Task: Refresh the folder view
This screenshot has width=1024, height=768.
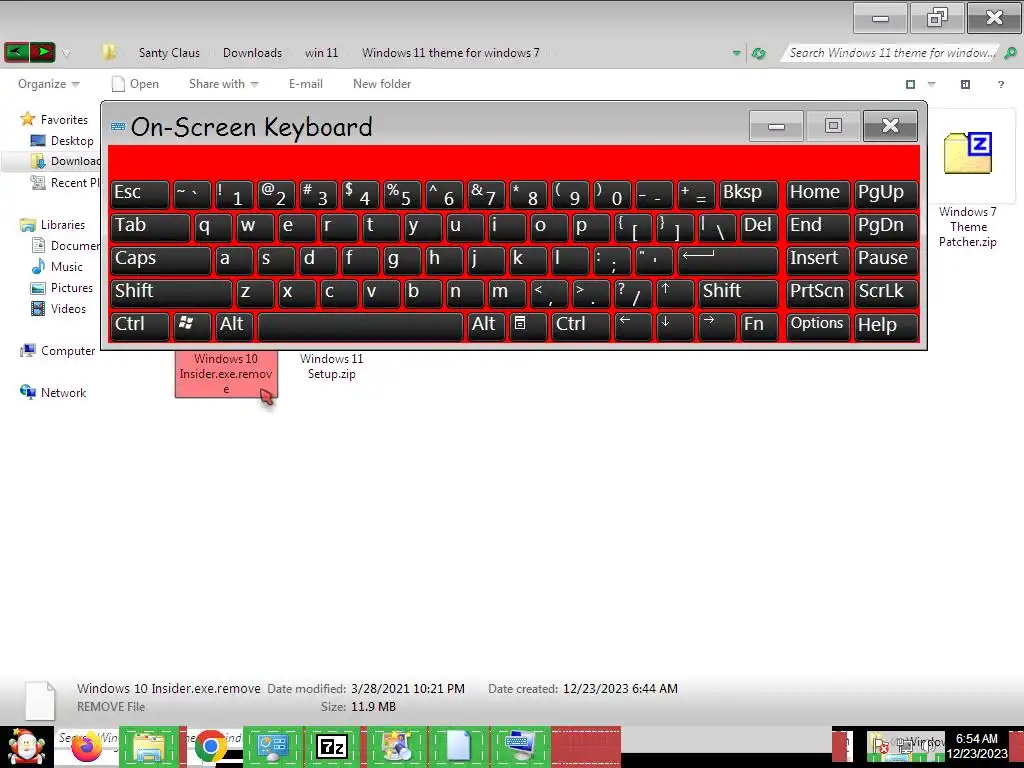Action: tap(758, 53)
